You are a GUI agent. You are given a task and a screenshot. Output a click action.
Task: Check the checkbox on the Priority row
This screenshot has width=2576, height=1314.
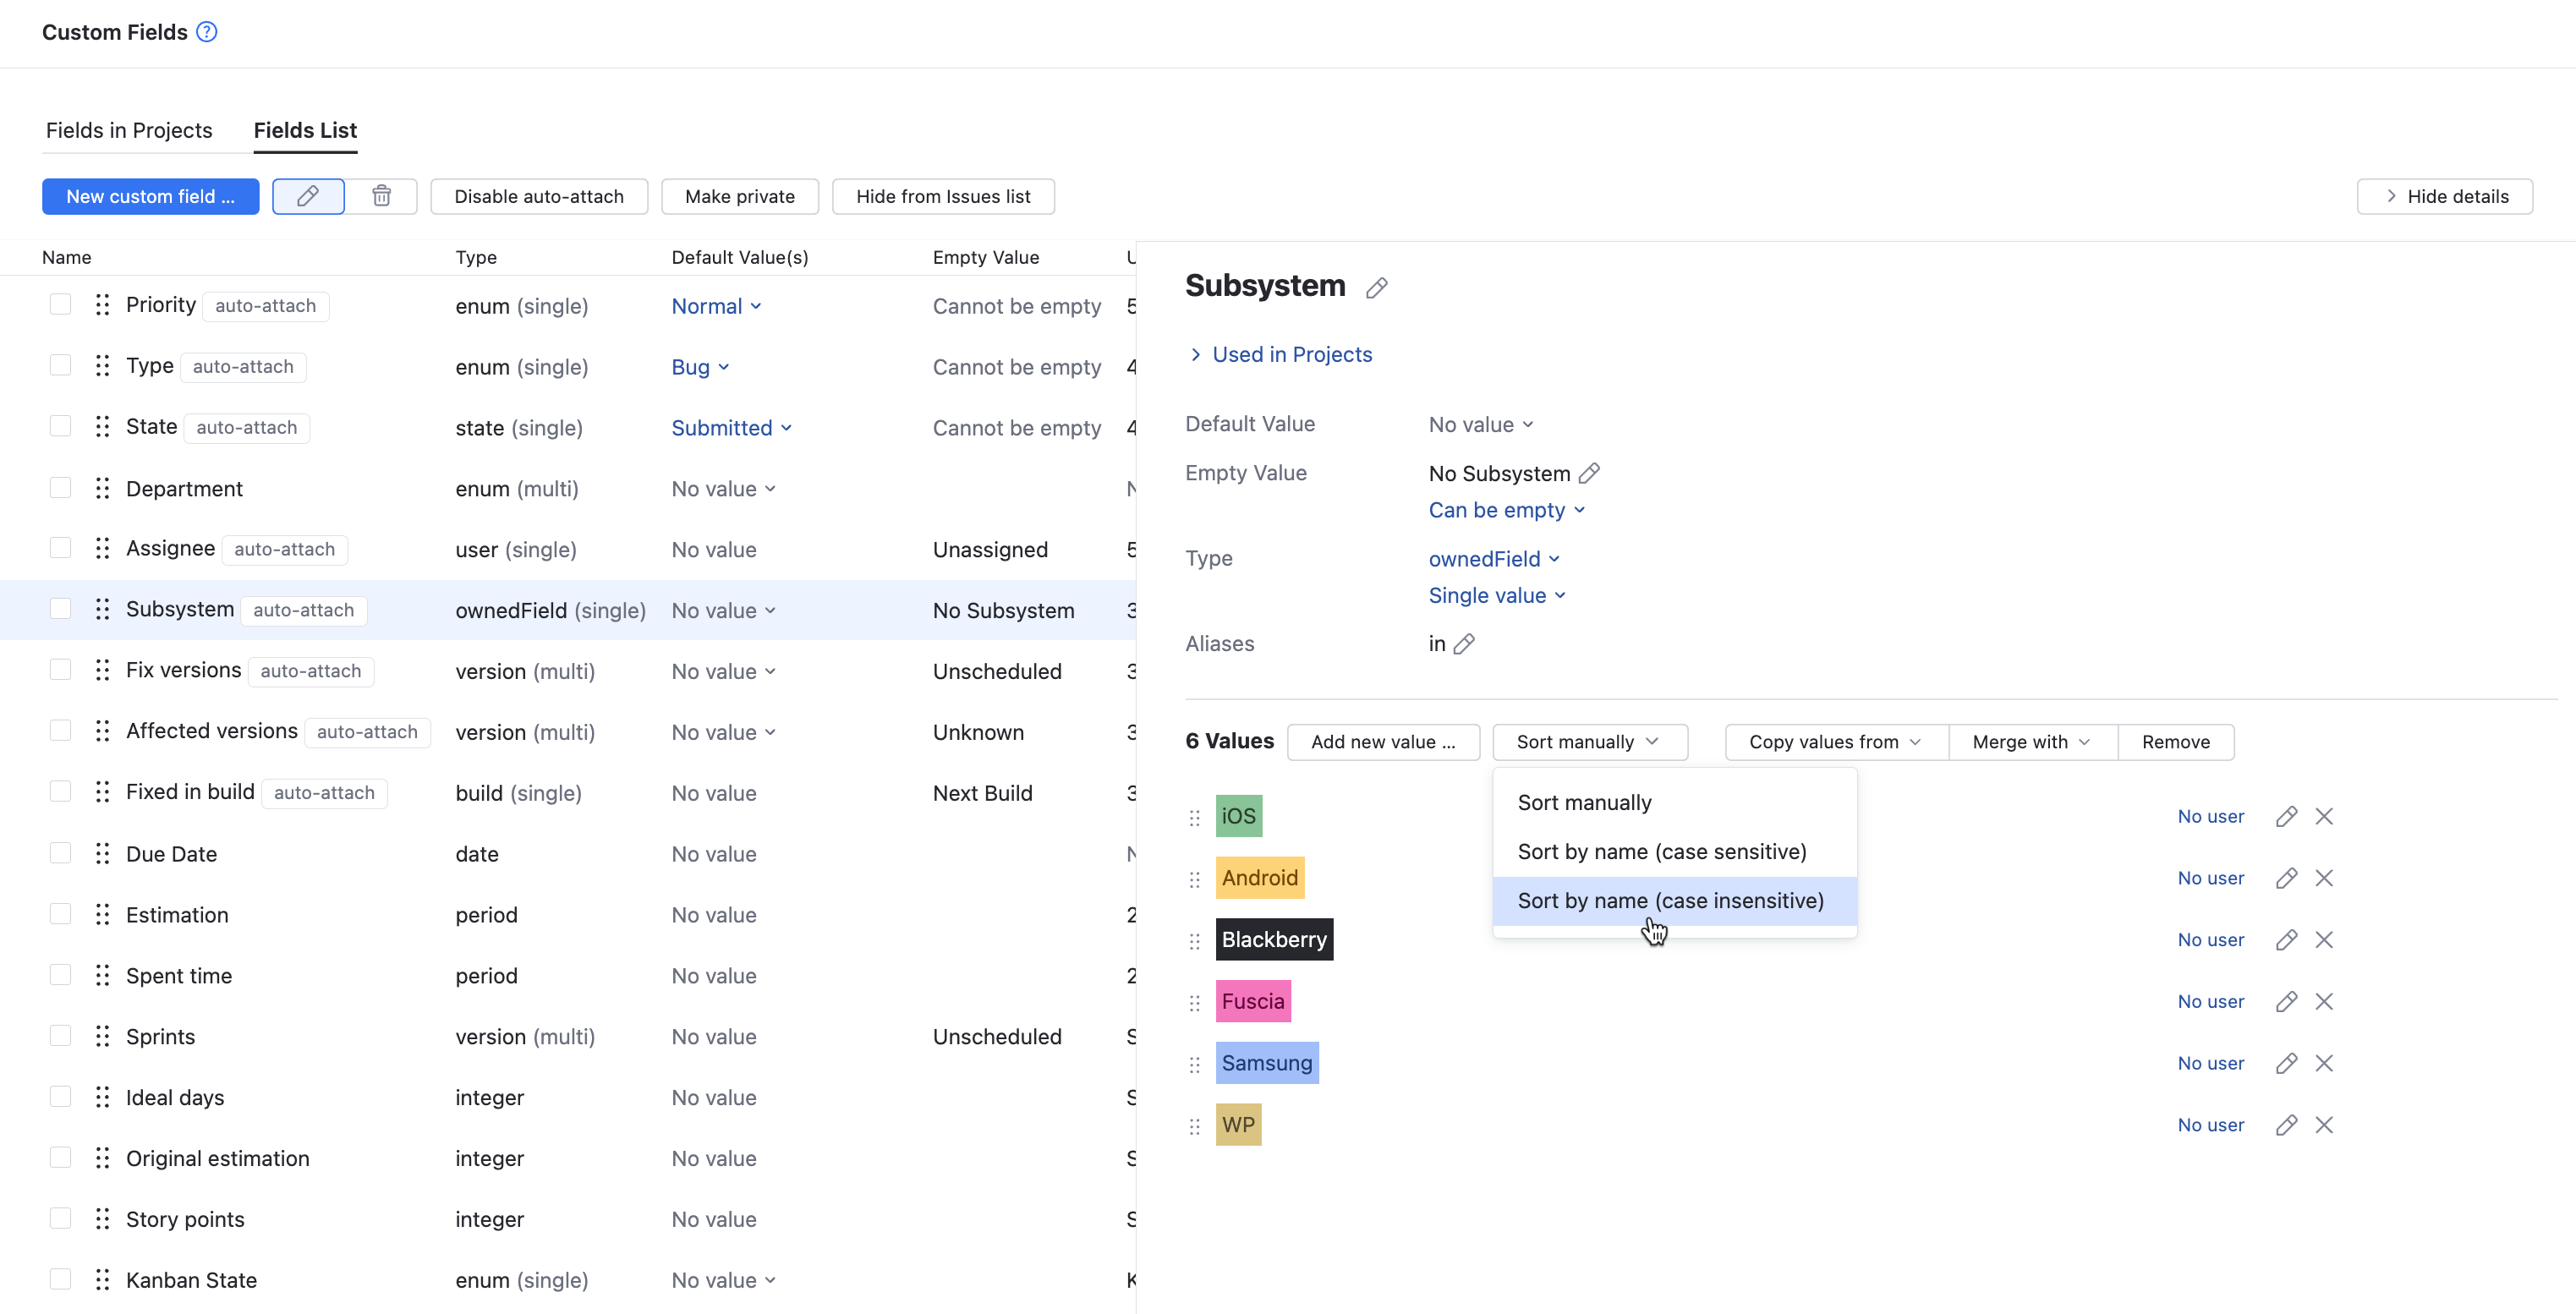pyautogui.click(x=60, y=304)
